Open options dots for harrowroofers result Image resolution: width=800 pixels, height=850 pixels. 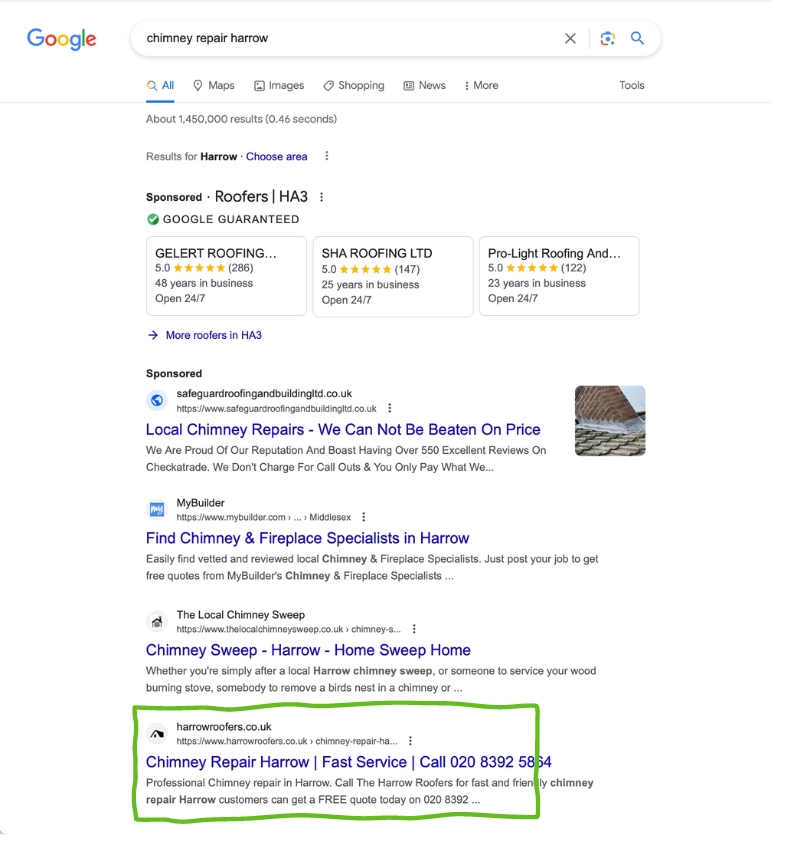click(410, 740)
